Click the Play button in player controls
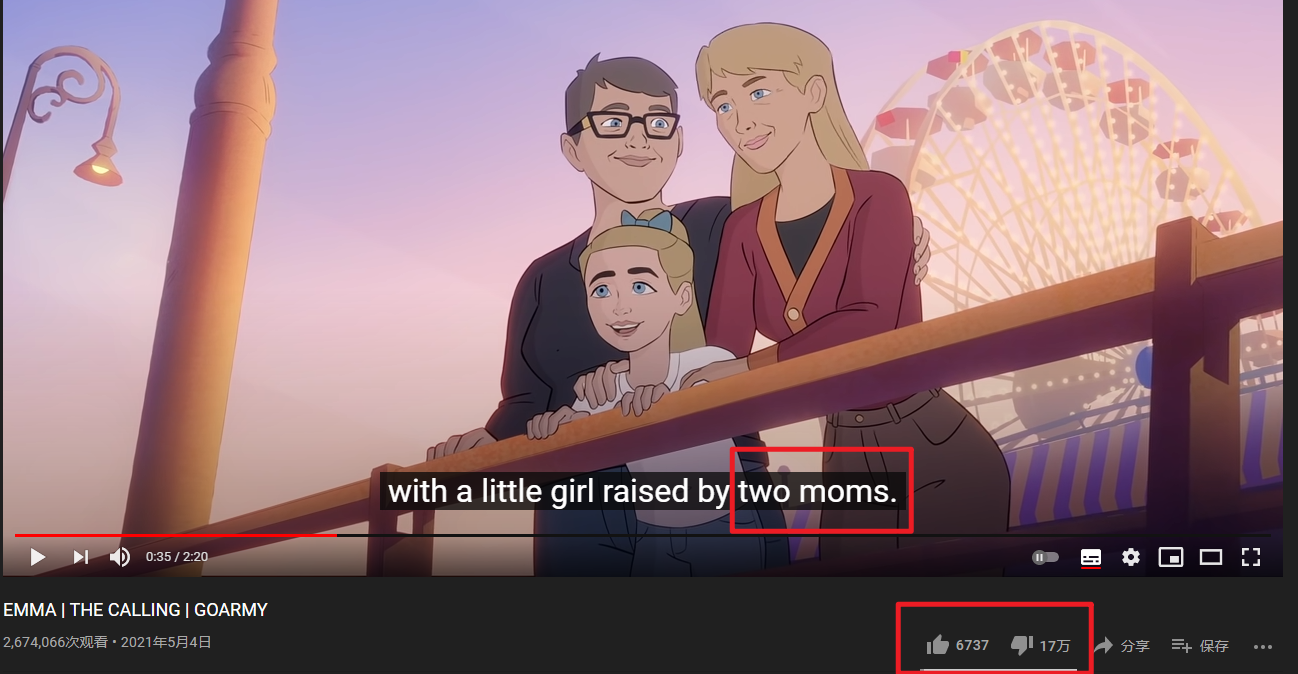Image resolution: width=1298 pixels, height=674 pixels. pyautogui.click(x=38, y=557)
